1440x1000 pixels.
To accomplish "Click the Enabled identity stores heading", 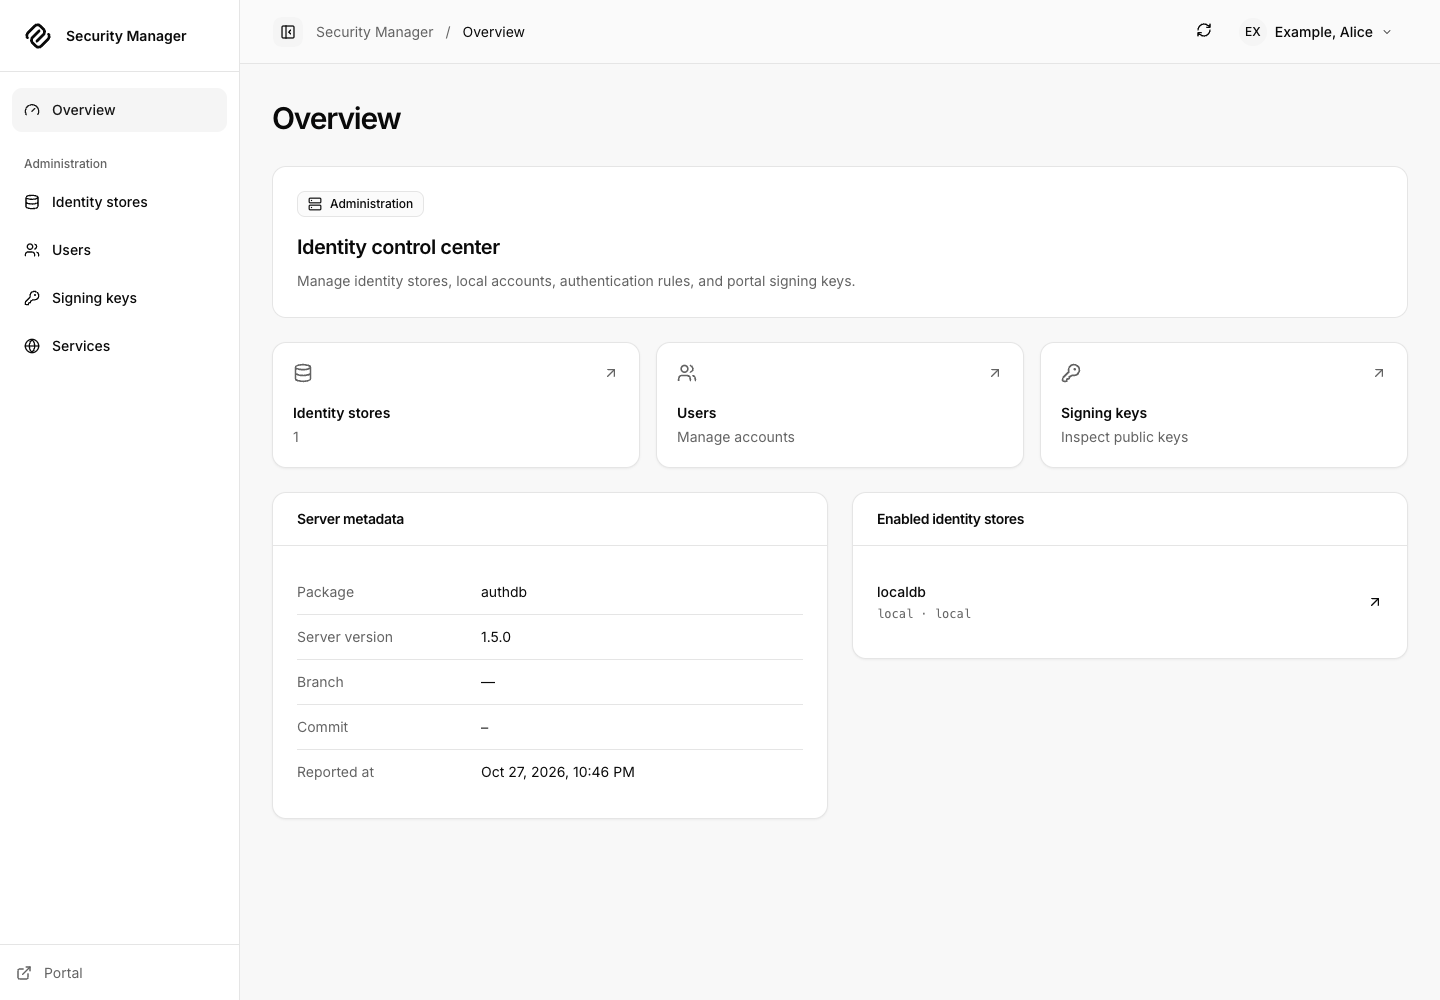I will point(950,519).
